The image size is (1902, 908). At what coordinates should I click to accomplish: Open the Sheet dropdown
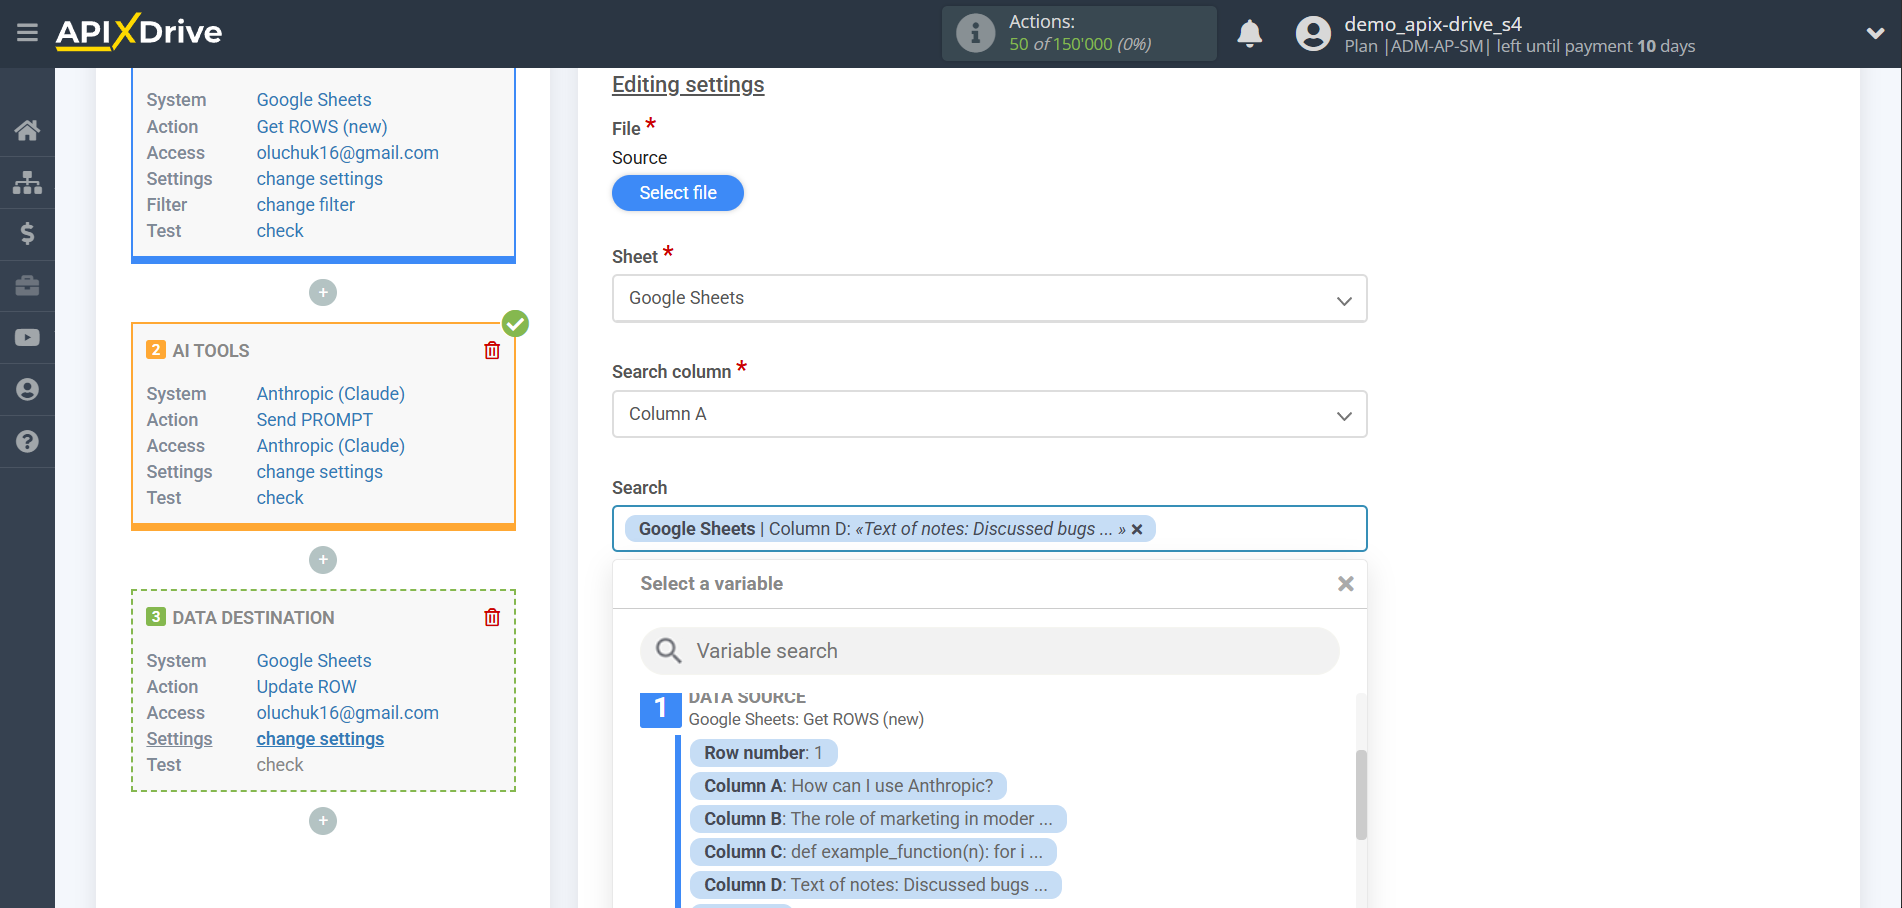(989, 298)
